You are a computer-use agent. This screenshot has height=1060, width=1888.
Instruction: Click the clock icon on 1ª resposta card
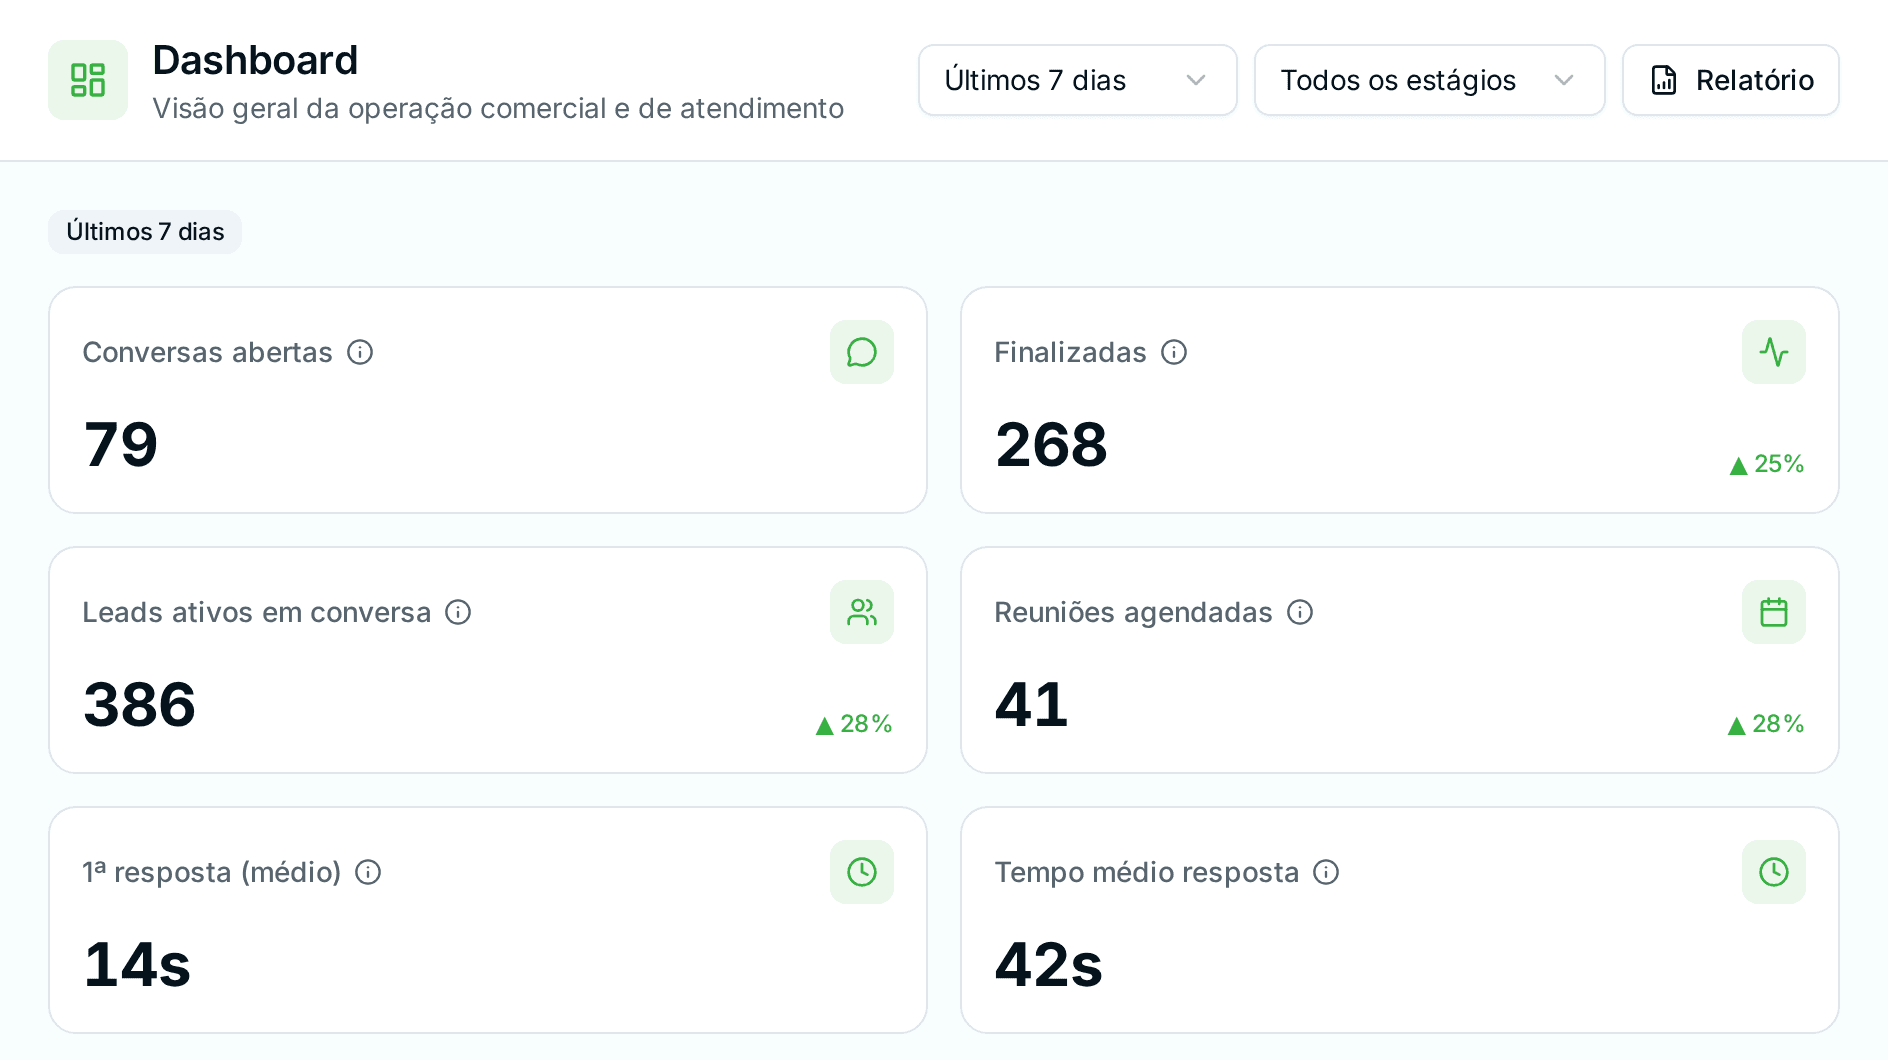(x=861, y=872)
